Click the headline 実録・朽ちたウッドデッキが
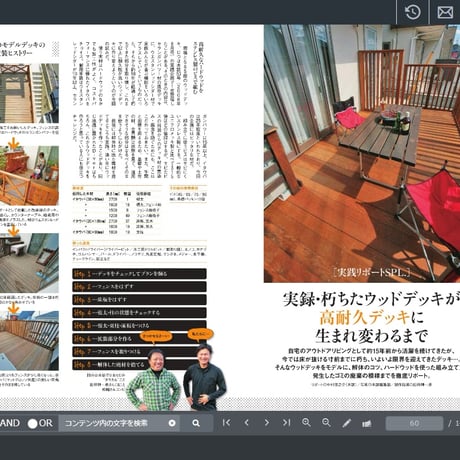This screenshot has height=460, width=460. (371, 299)
